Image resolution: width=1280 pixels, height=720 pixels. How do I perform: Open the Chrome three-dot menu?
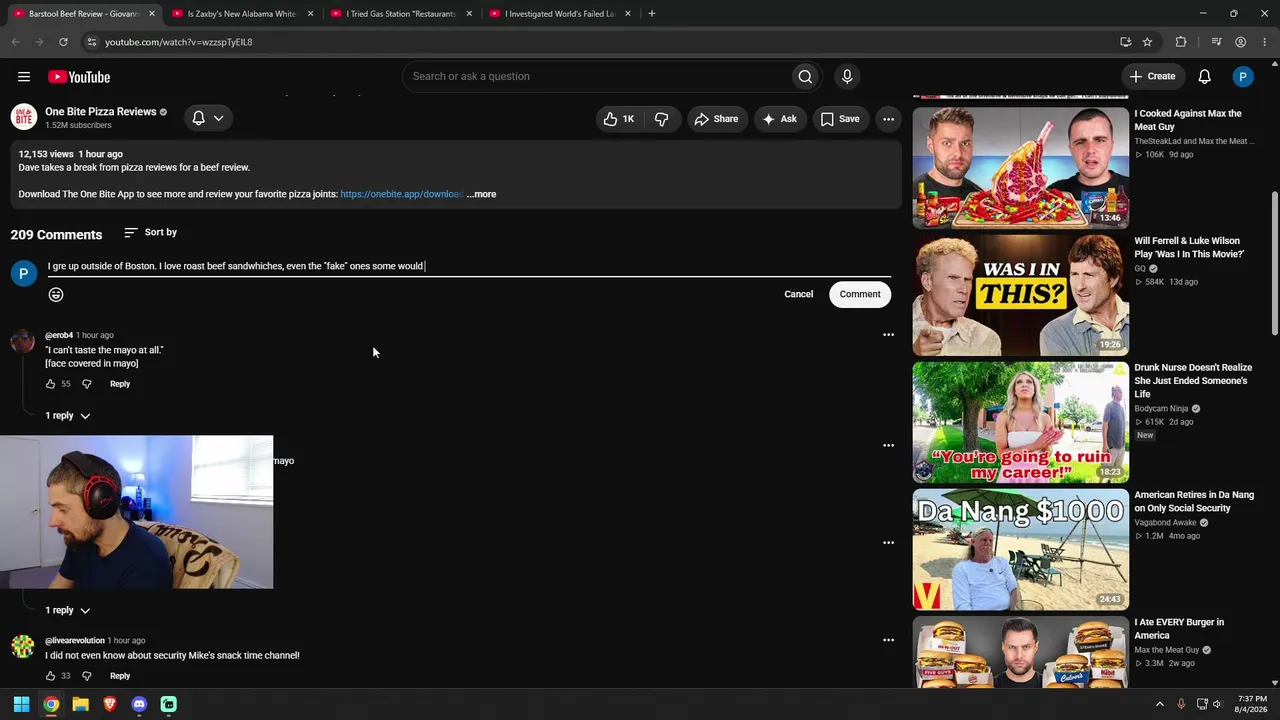pos(1265,42)
